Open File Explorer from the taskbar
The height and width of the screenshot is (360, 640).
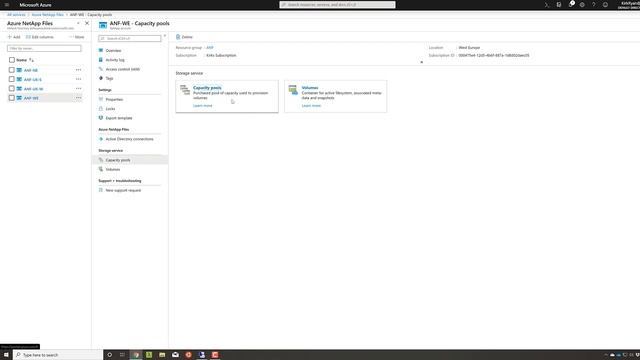click(162, 355)
